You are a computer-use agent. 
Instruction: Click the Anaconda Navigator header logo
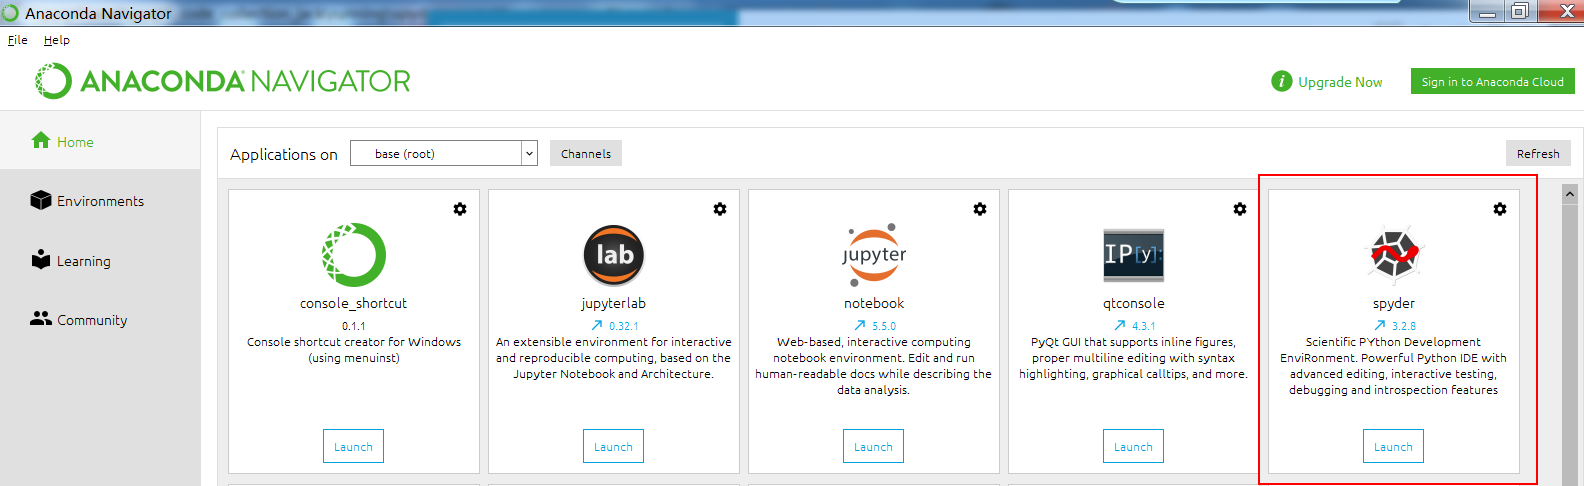(223, 81)
